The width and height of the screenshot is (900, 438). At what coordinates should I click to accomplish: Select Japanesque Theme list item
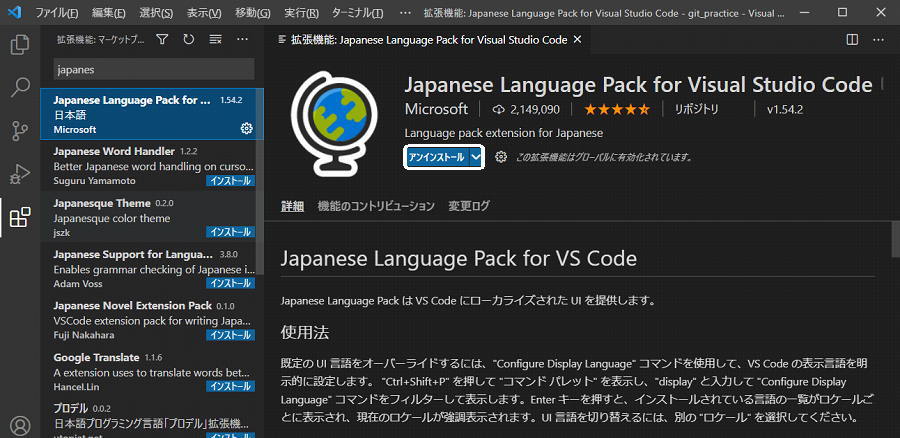(148, 216)
